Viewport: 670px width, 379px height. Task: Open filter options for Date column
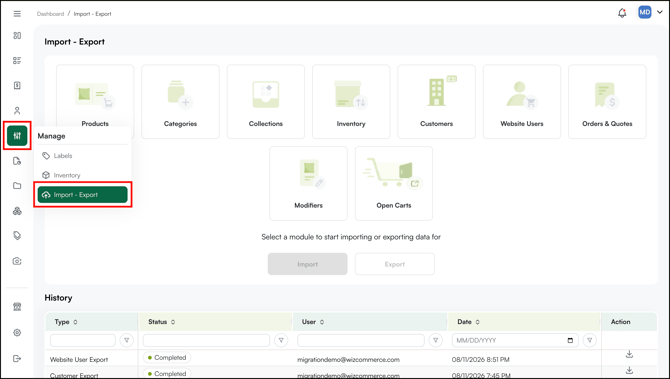[x=590, y=340]
